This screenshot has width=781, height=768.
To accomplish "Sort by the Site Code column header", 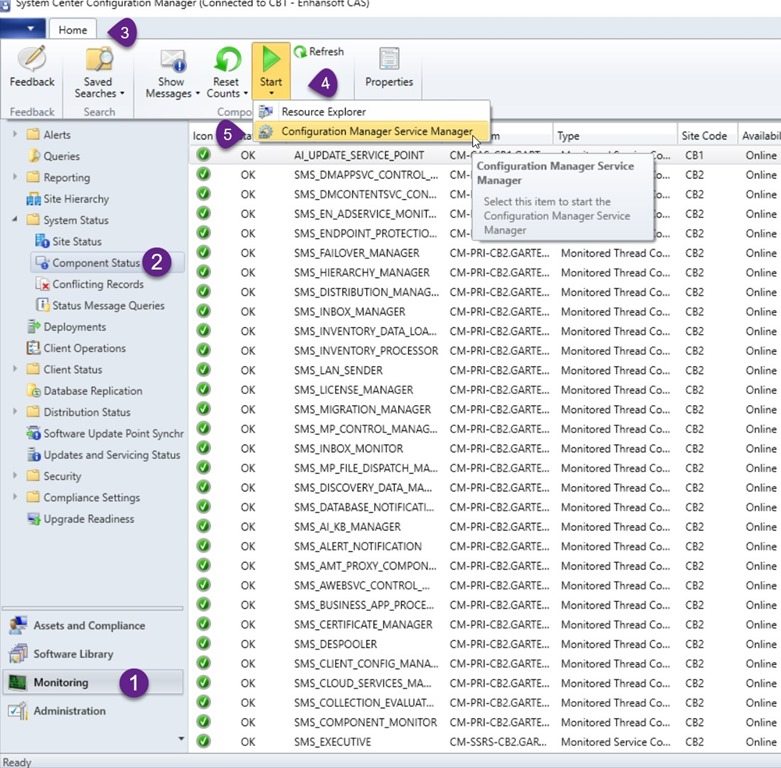I will coord(705,135).
